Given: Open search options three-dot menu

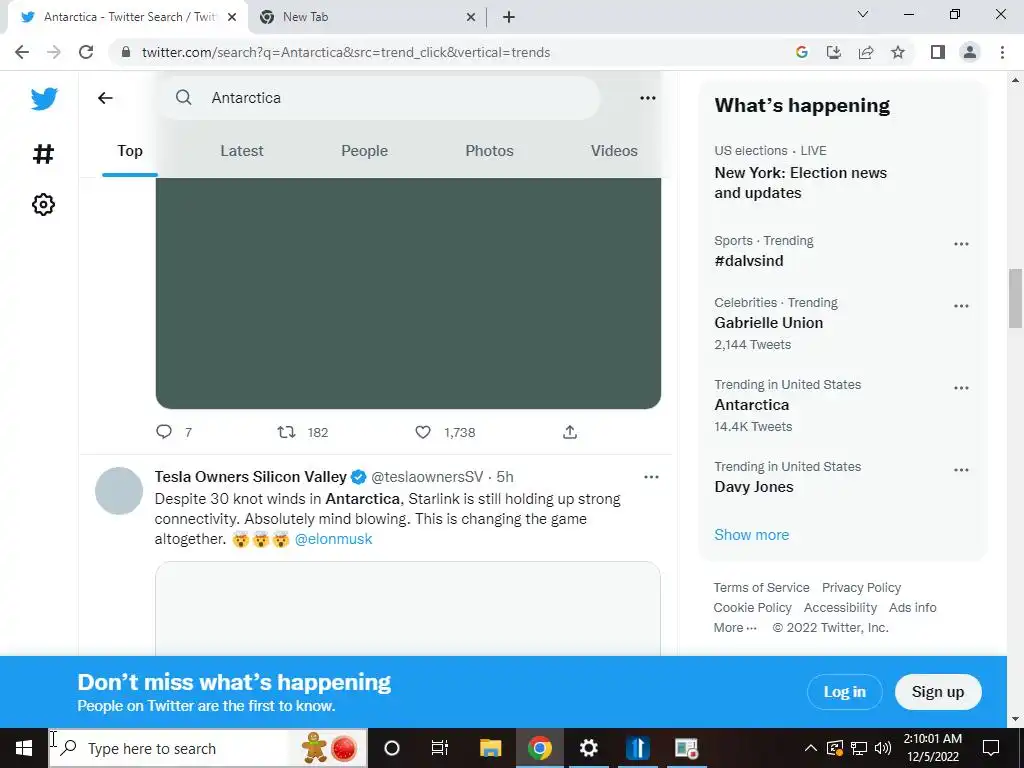Looking at the screenshot, I should 648,98.
